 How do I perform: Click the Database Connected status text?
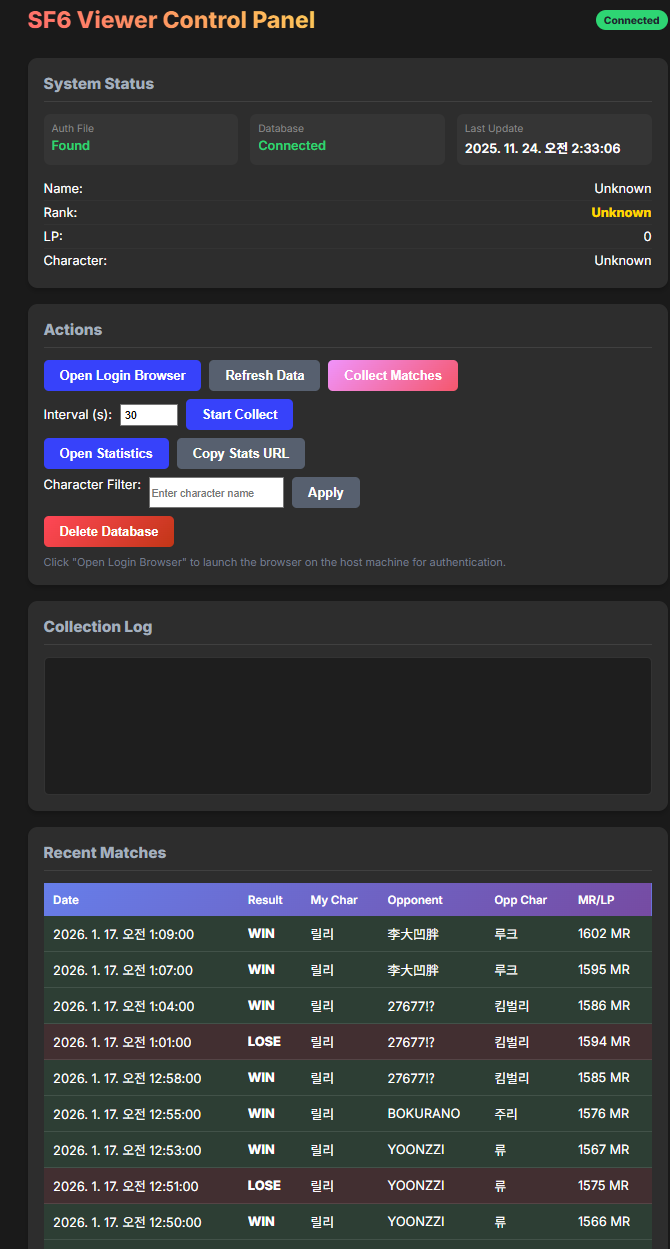click(x=292, y=146)
